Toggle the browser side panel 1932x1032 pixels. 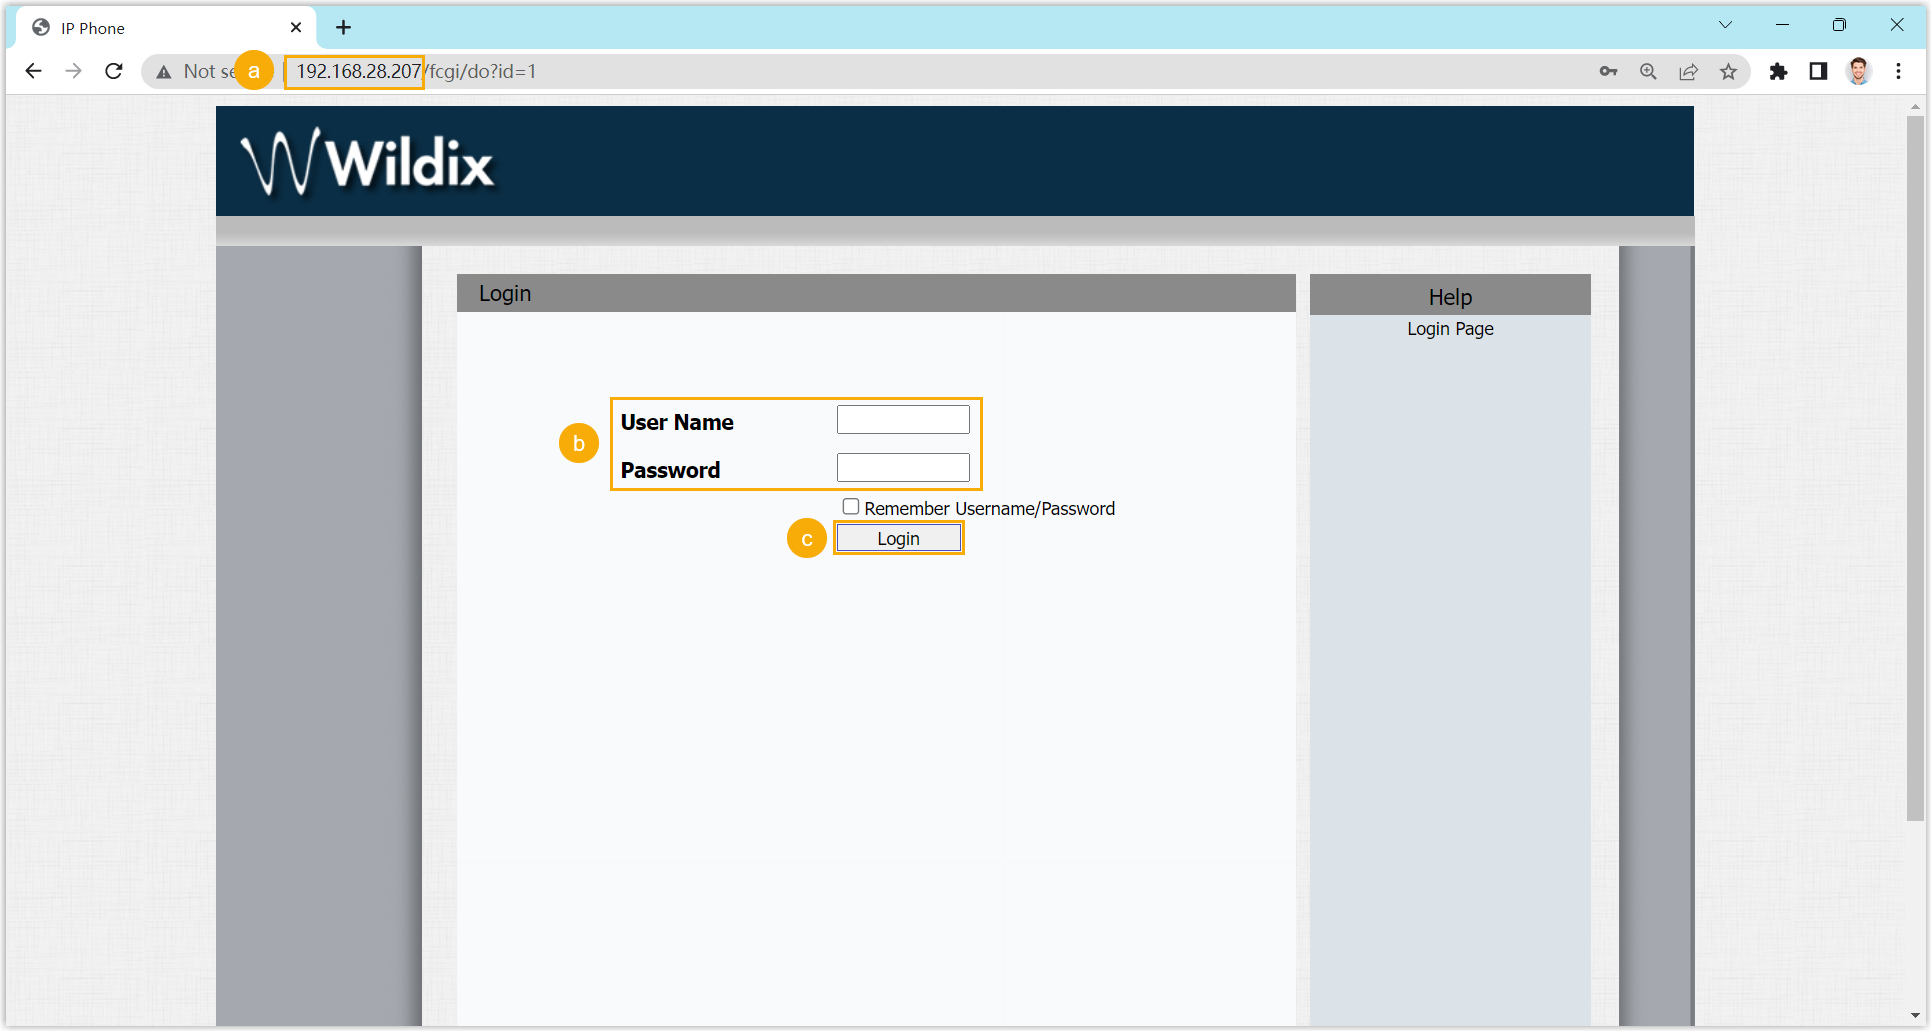click(1818, 71)
